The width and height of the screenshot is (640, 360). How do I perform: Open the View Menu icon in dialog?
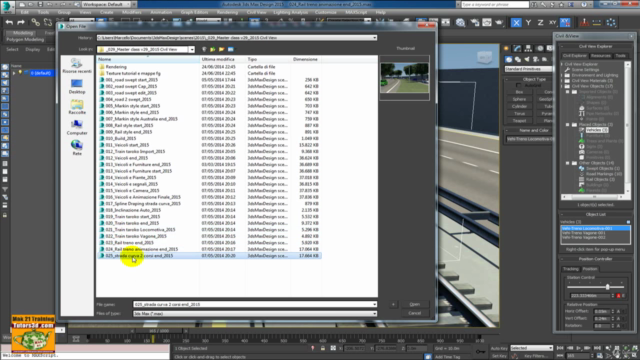[x=231, y=49]
